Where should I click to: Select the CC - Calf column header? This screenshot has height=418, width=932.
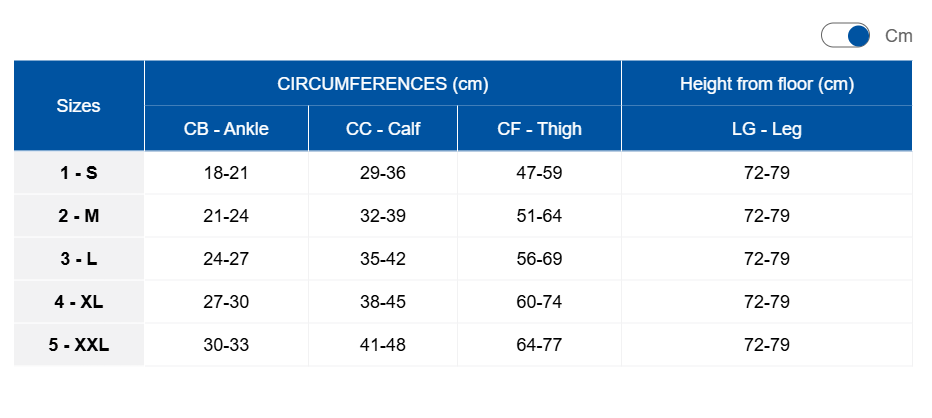pos(383,128)
